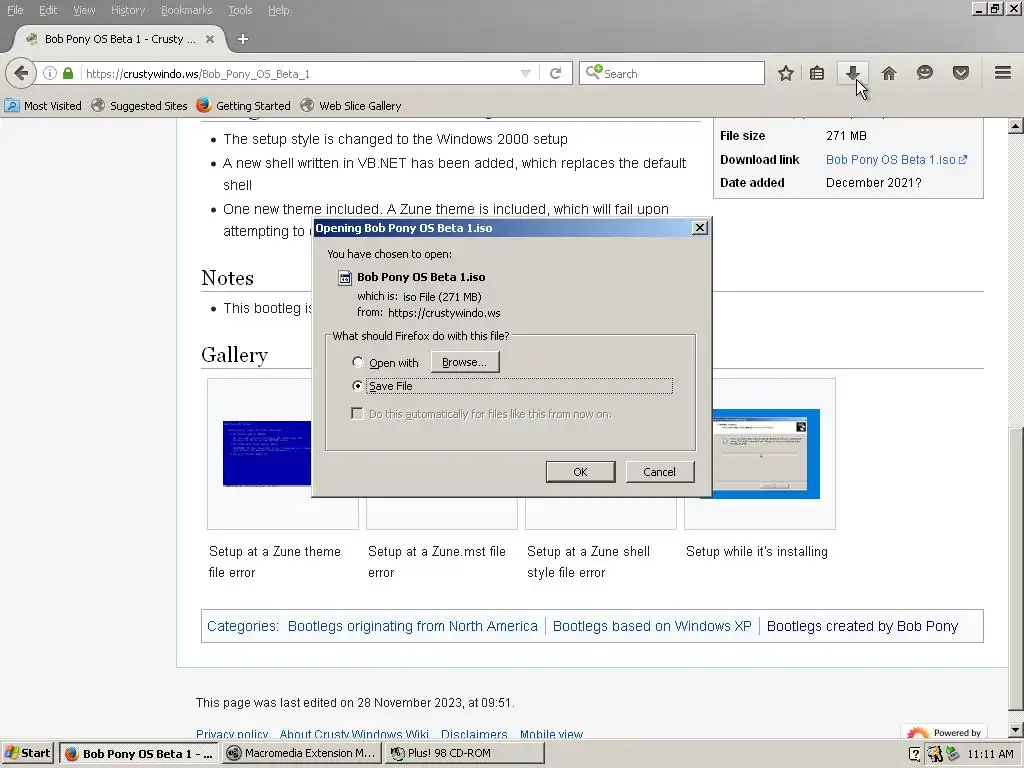The height and width of the screenshot is (768, 1024).
Task: Click the help question mark tray icon
Action: pos(915,754)
